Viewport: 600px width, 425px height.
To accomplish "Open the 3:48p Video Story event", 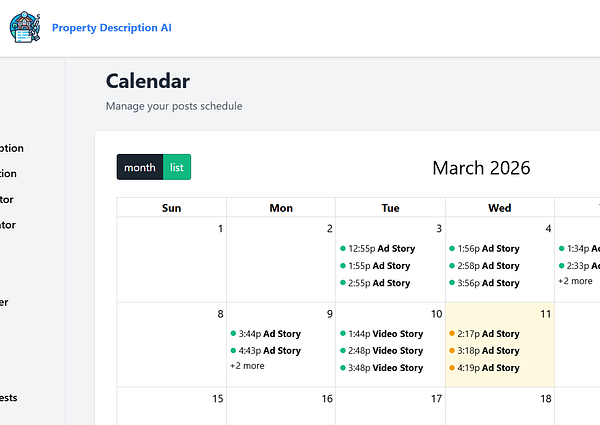I will click(x=382, y=368).
